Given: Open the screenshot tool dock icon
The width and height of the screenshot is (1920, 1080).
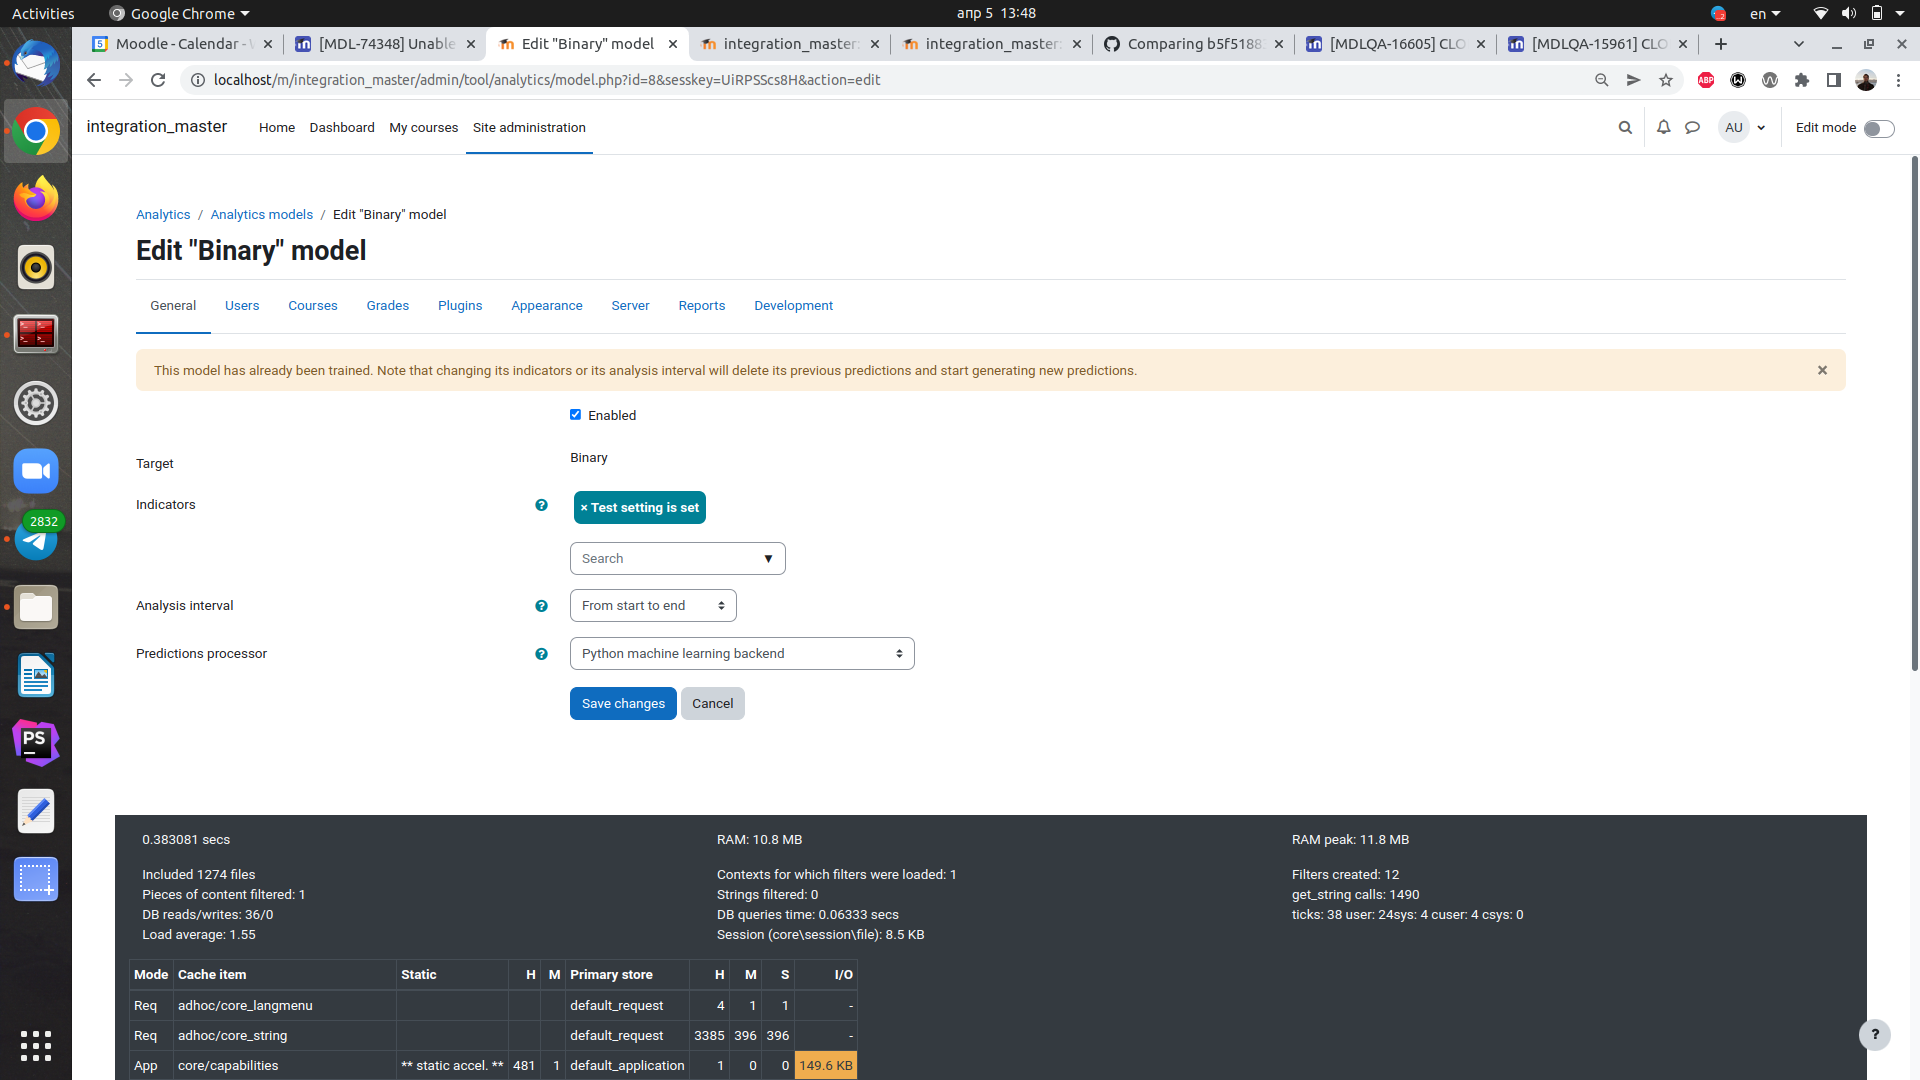Looking at the screenshot, I should tap(36, 879).
